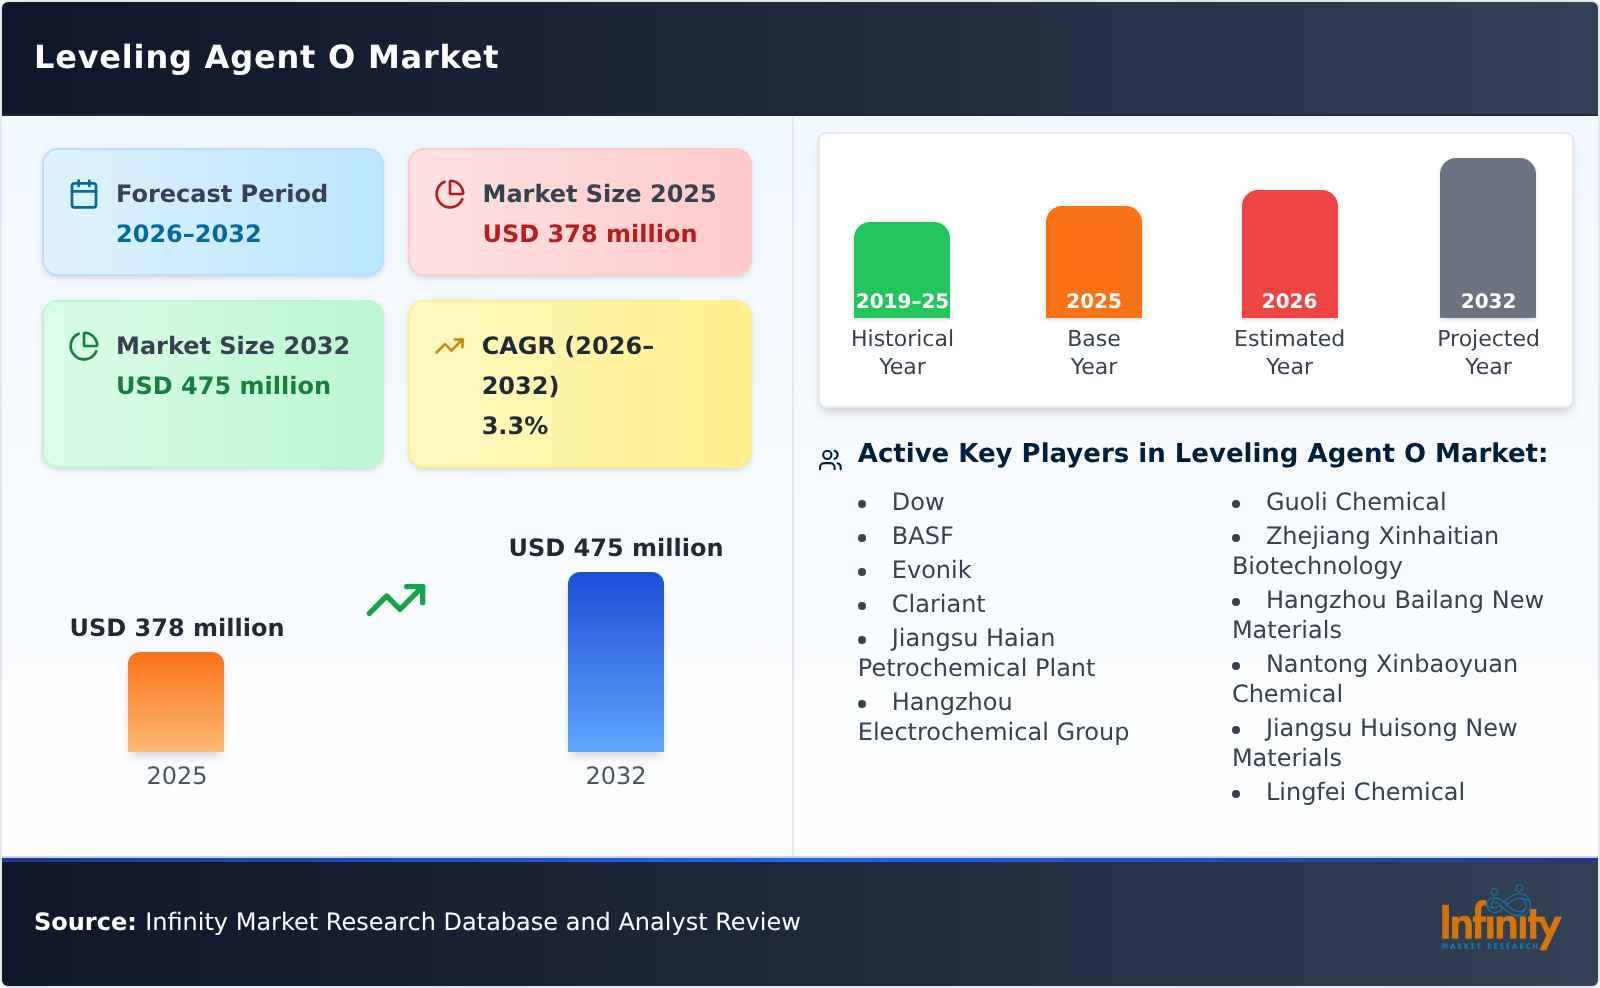Screen dimensions: 1600x988
Task: Collapse the Forecast Period card
Action: (x=212, y=211)
